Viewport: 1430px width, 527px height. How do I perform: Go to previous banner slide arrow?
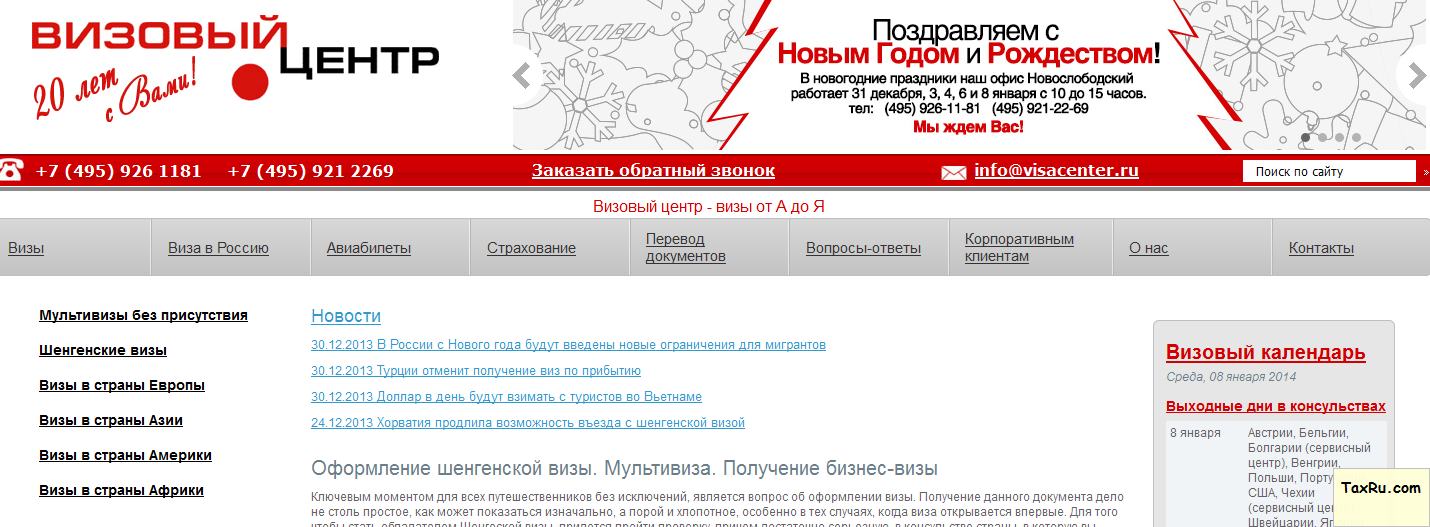click(521, 75)
